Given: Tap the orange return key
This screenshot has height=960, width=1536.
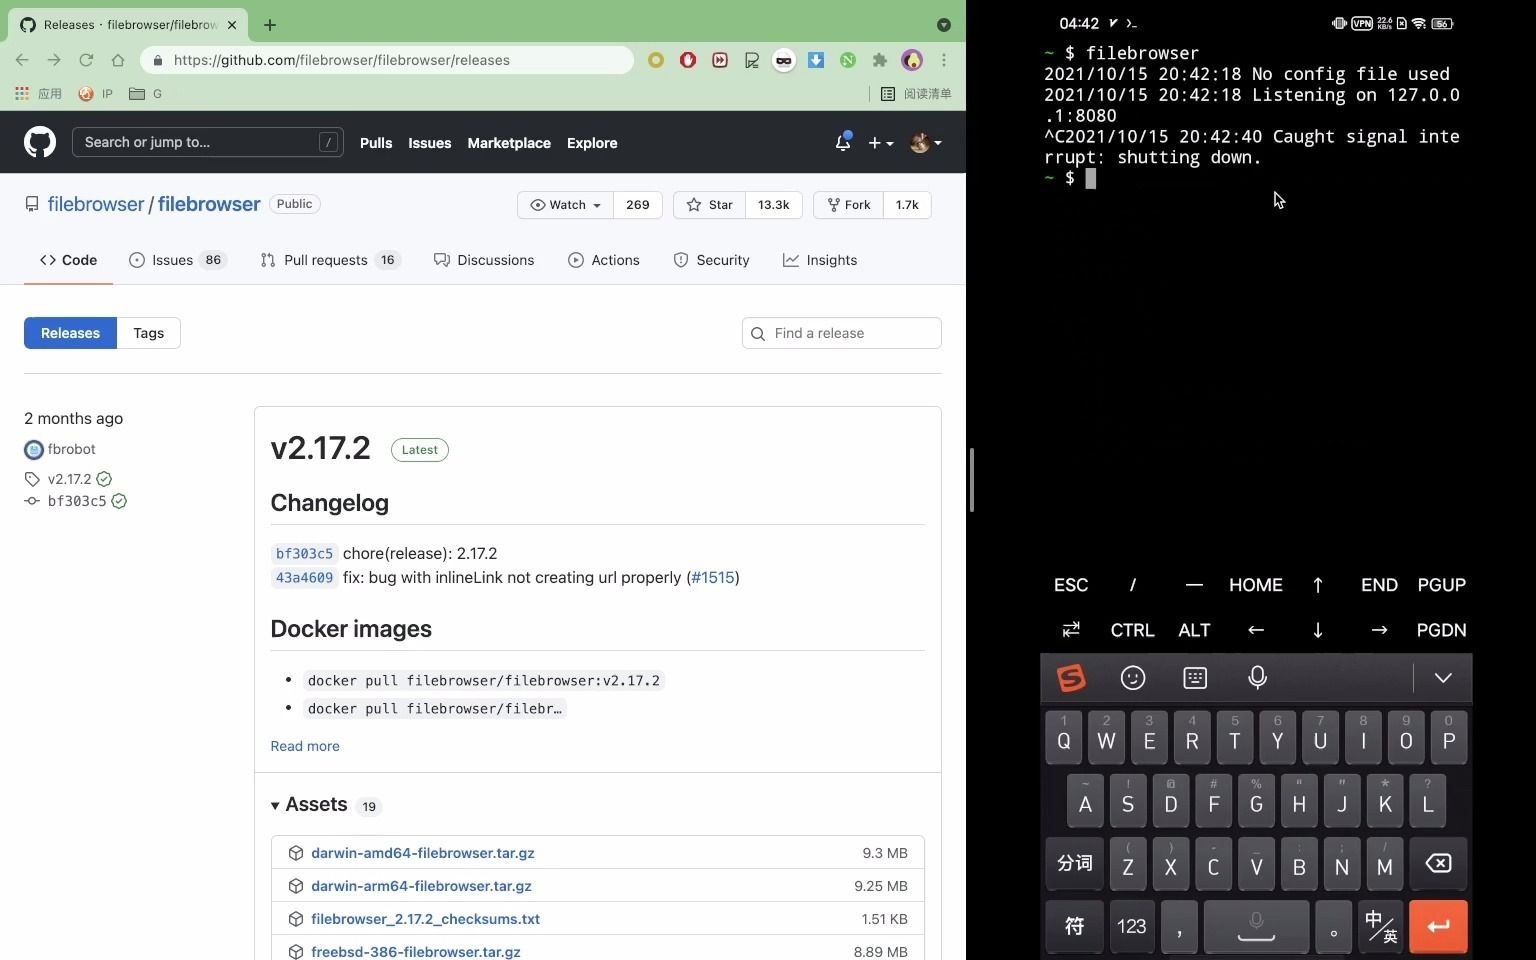Looking at the screenshot, I should click(x=1438, y=927).
